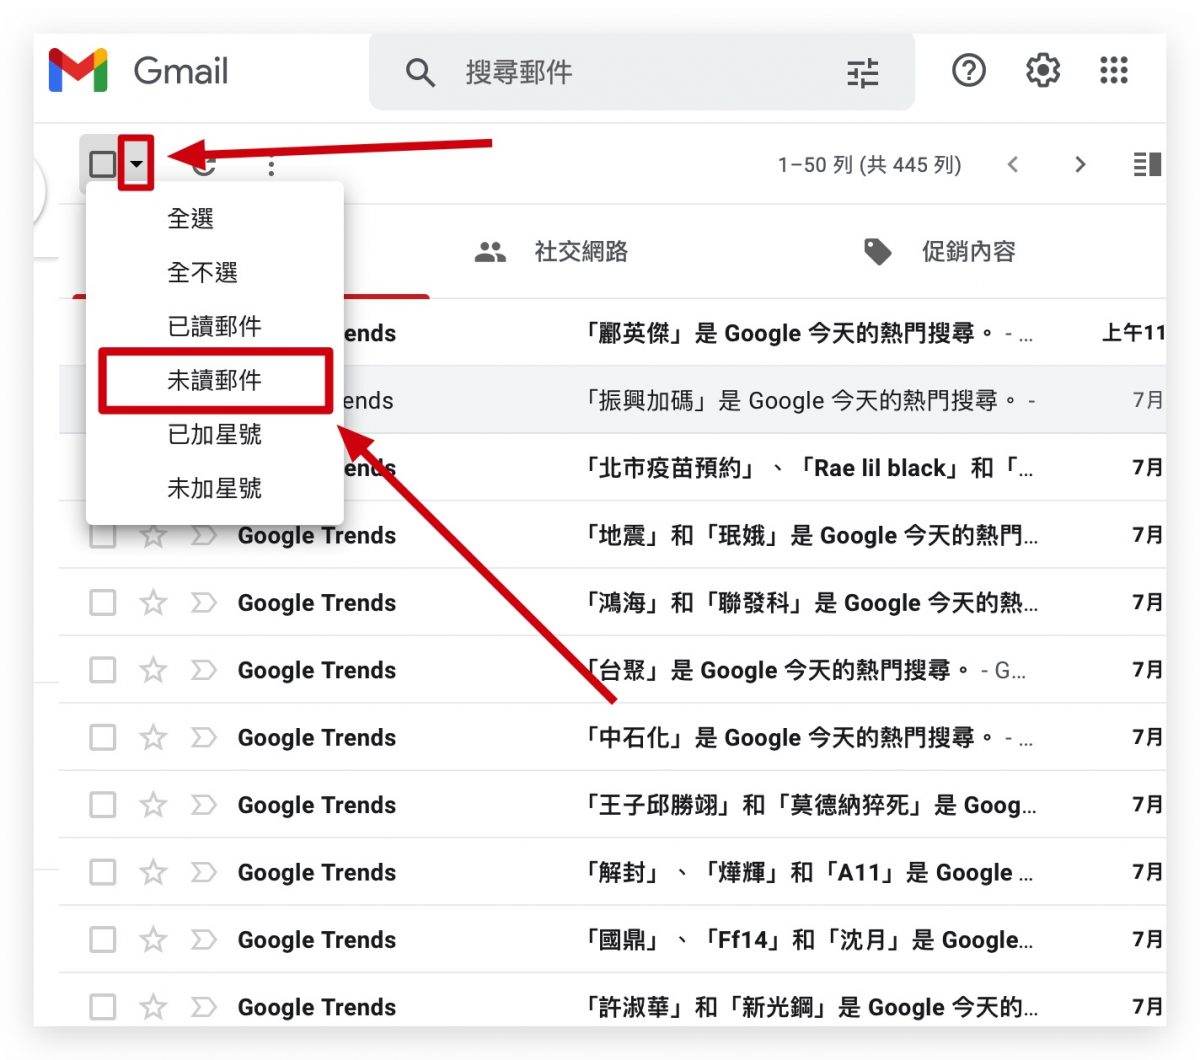Mark the 「台聚」 email as important

pos(204,670)
